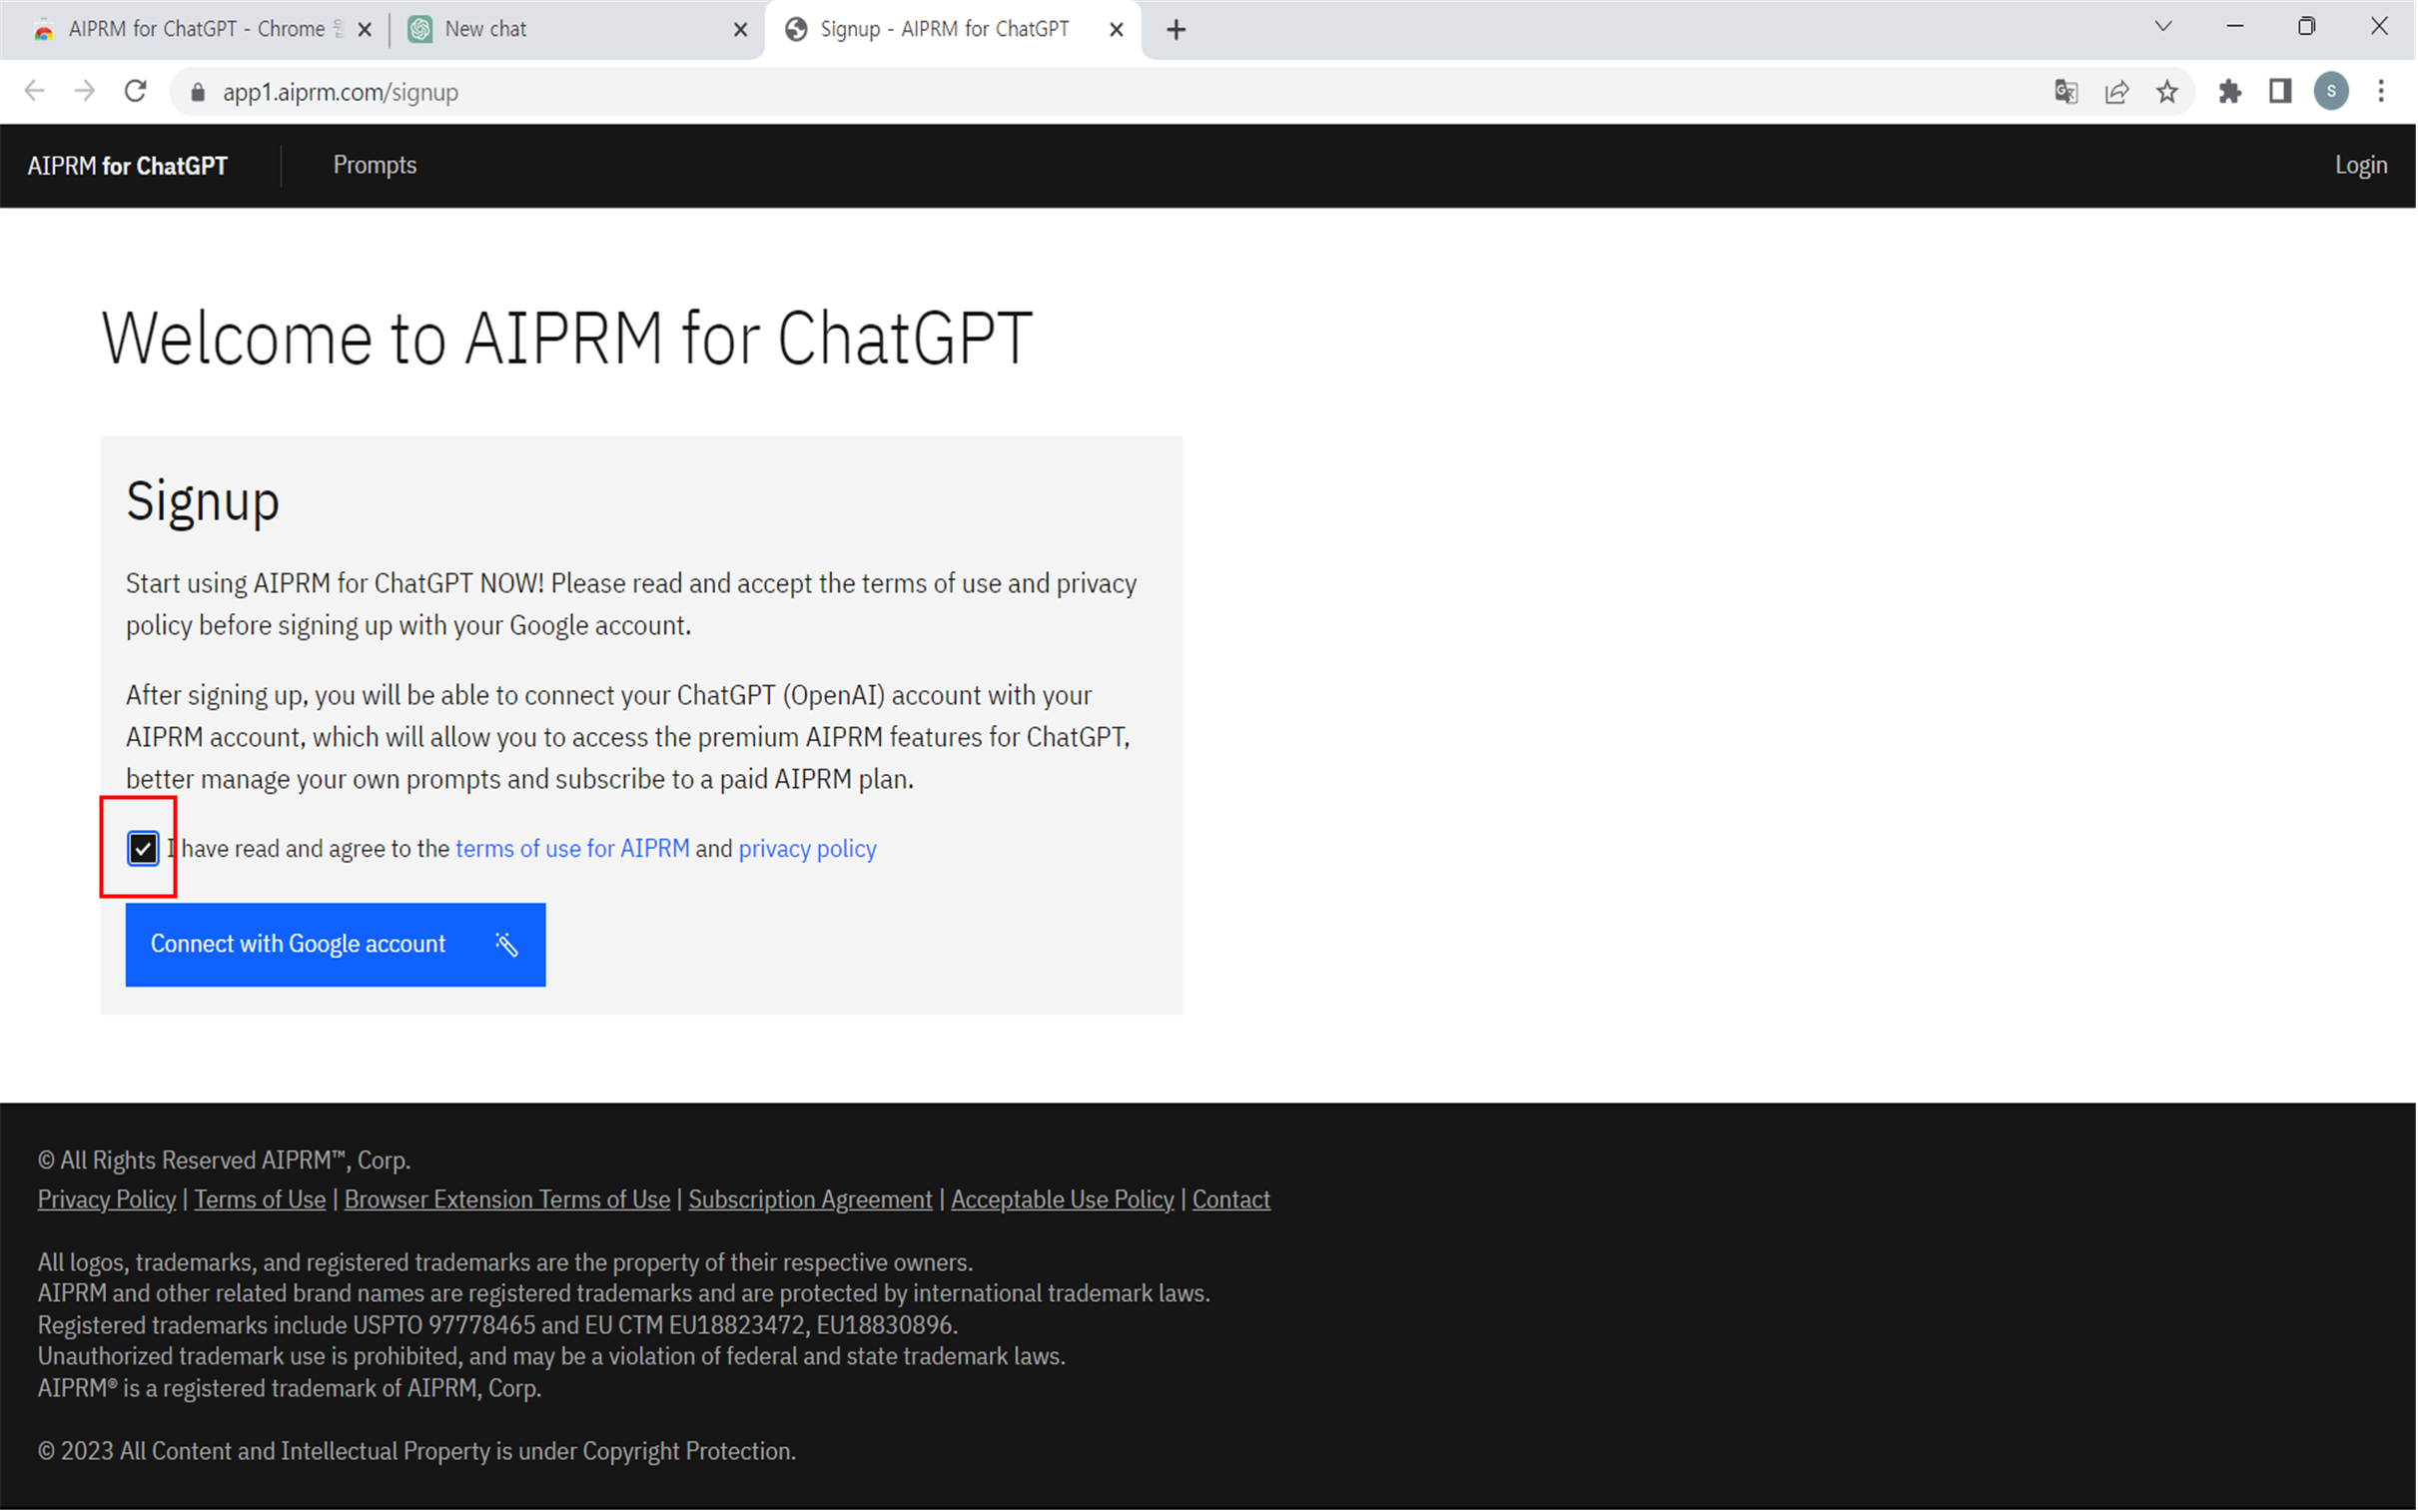Open footer Privacy Policy link
The height and width of the screenshot is (1512, 2418).
106,1199
